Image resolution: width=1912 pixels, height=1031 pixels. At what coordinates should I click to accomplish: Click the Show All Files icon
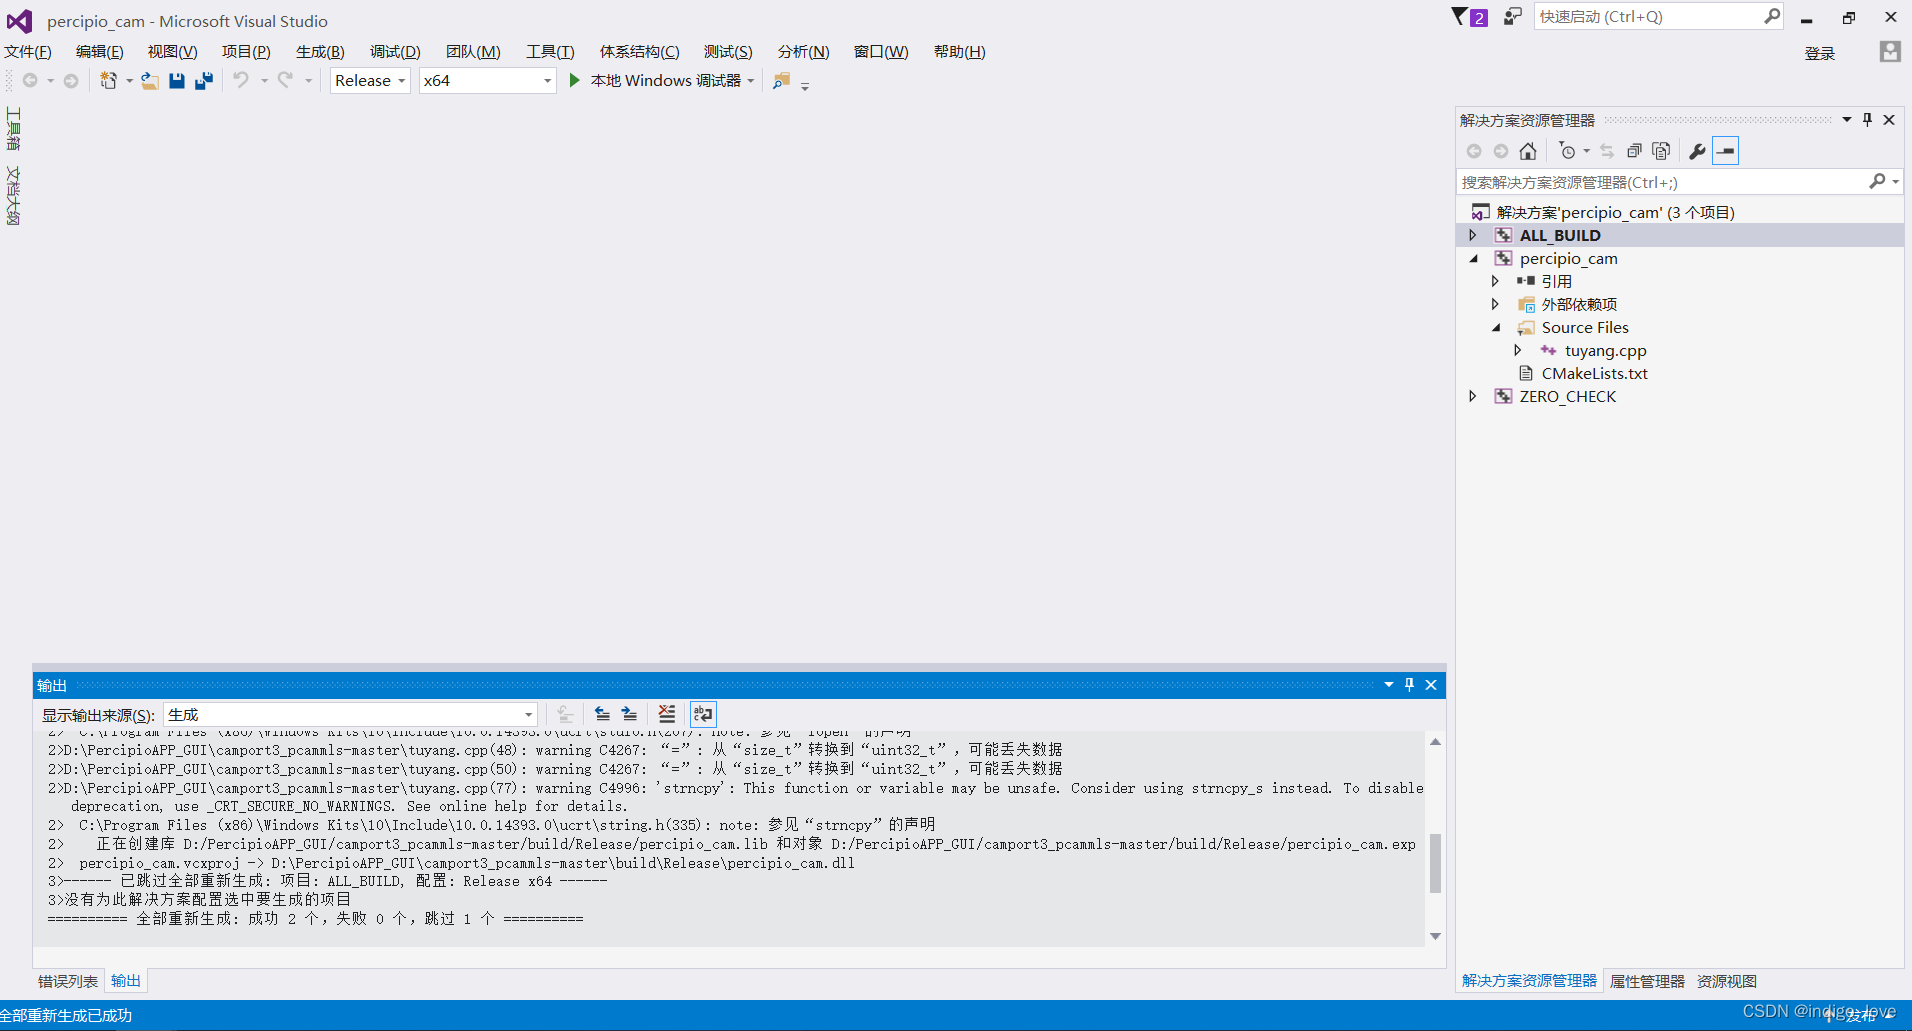1661,151
